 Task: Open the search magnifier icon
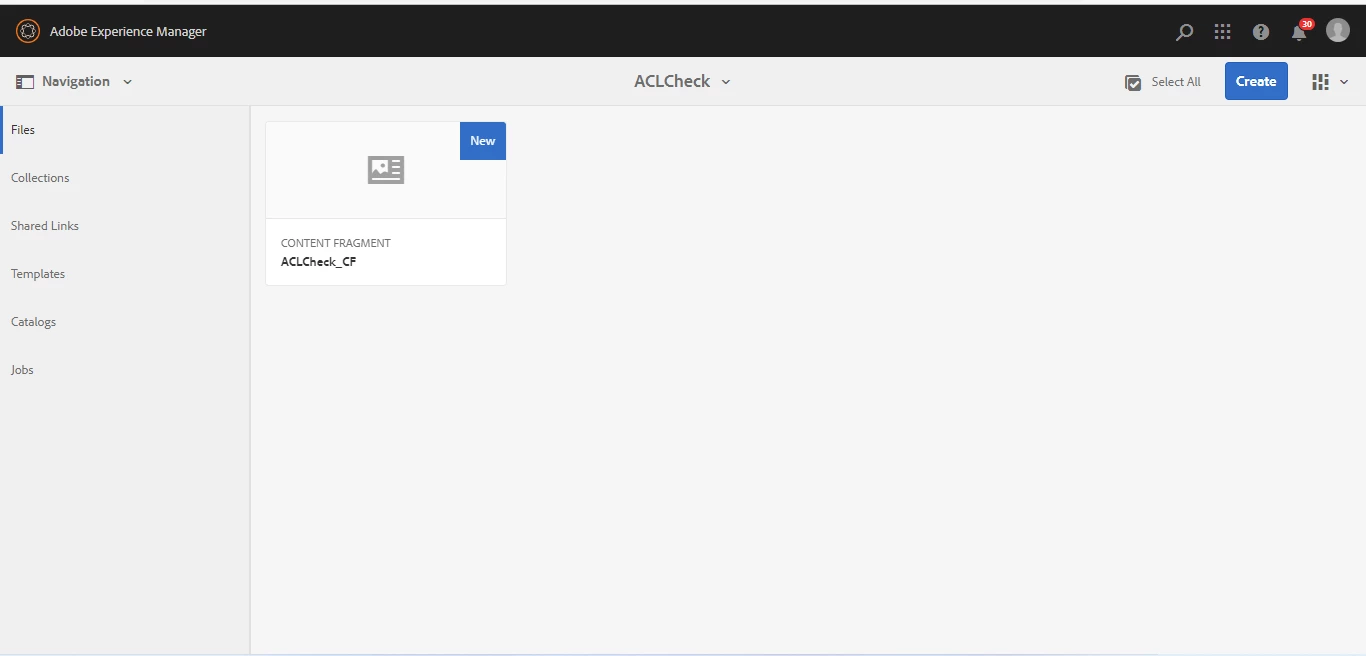(1184, 32)
